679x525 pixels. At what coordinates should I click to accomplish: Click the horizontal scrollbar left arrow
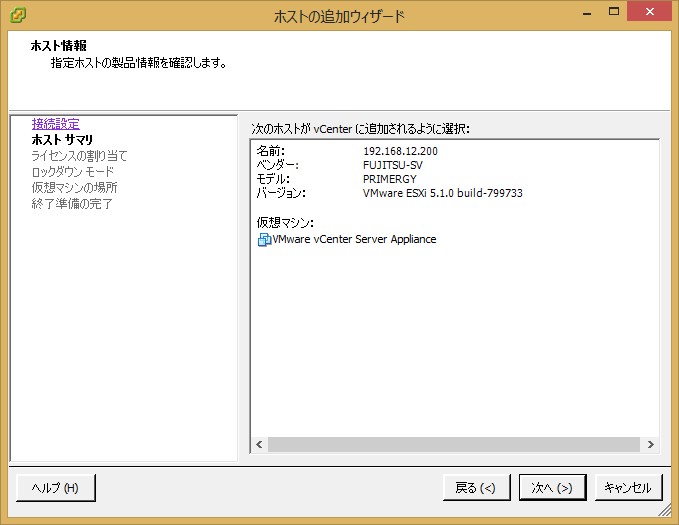coord(259,444)
